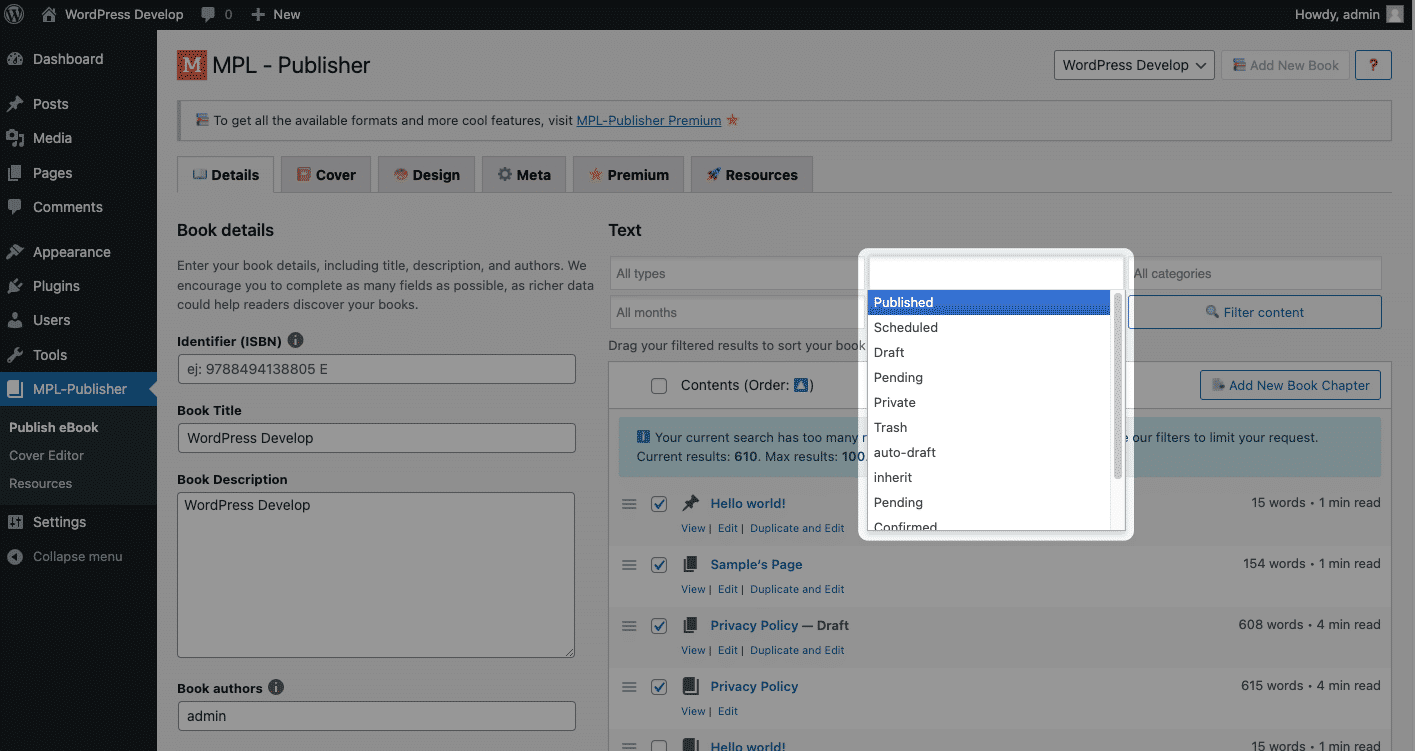The image size is (1415, 751).
Task: Click Add New Book Chapter button
Action: point(1290,385)
